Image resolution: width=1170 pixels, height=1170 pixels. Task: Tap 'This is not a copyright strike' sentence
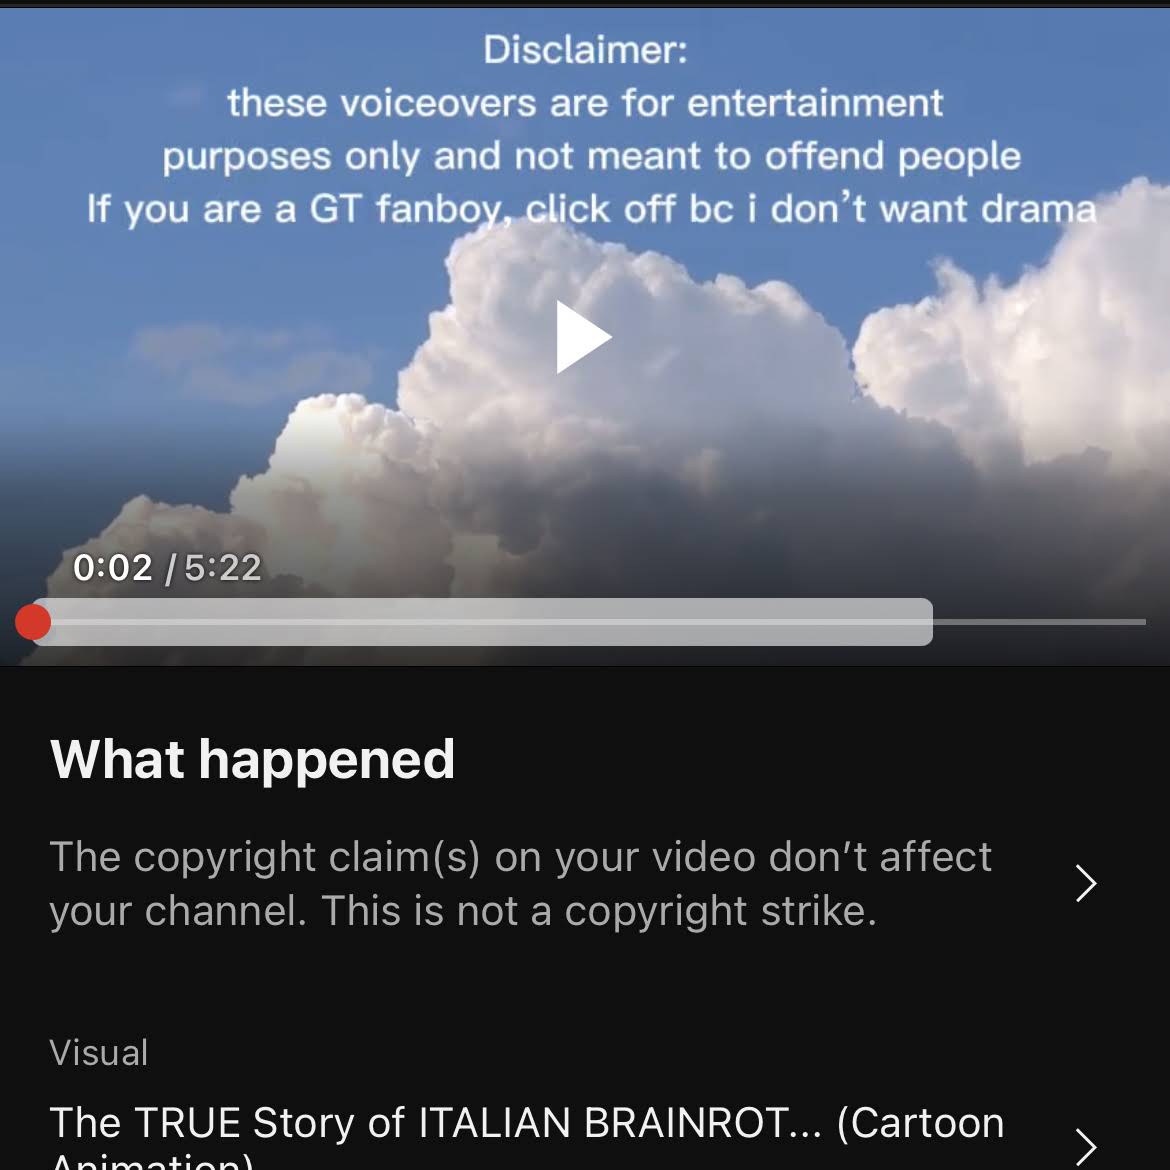(x=599, y=911)
